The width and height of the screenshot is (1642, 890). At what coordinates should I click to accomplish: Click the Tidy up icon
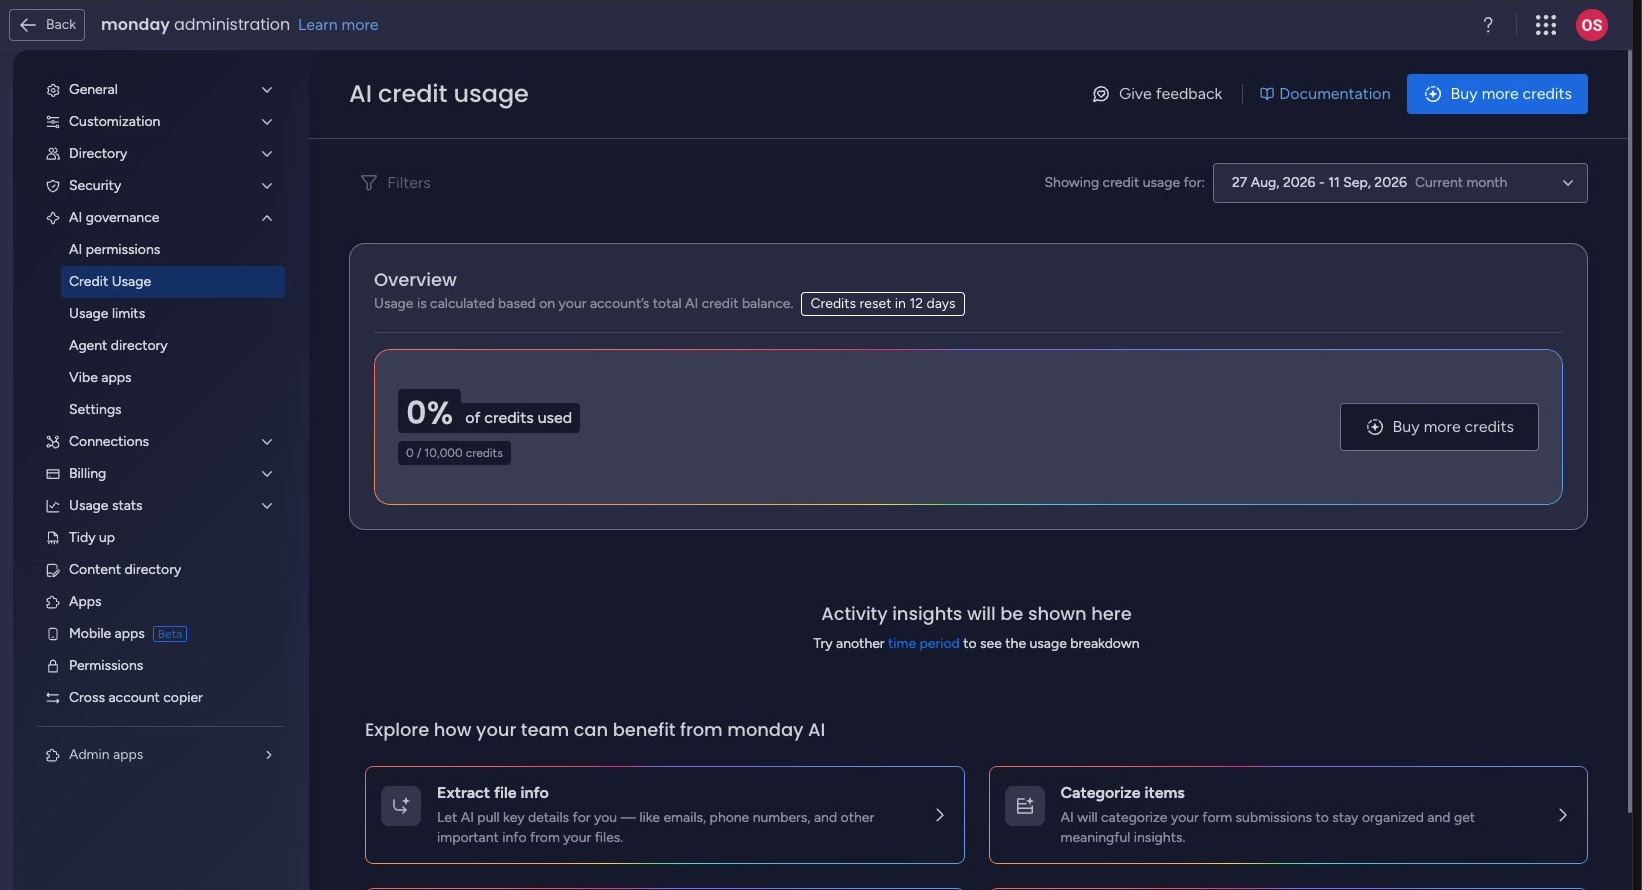pyautogui.click(x=53, y=538)
